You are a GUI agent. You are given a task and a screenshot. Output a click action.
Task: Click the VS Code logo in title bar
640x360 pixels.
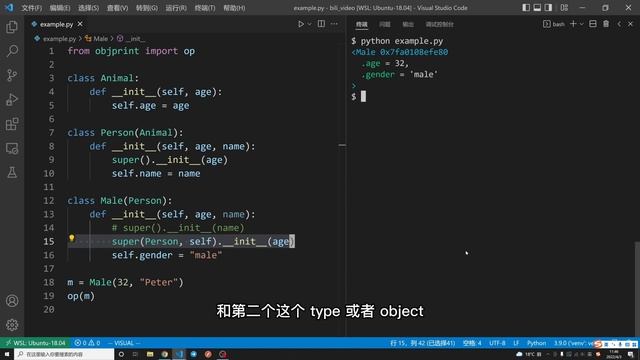coord(9,7)
